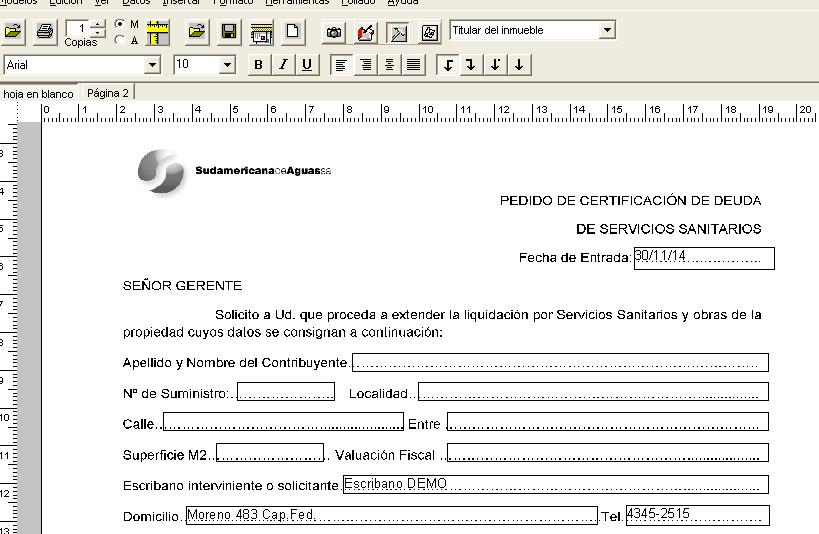Click the Nº de Suministro field
The image size is (819, 534).
tap(286, 392)
